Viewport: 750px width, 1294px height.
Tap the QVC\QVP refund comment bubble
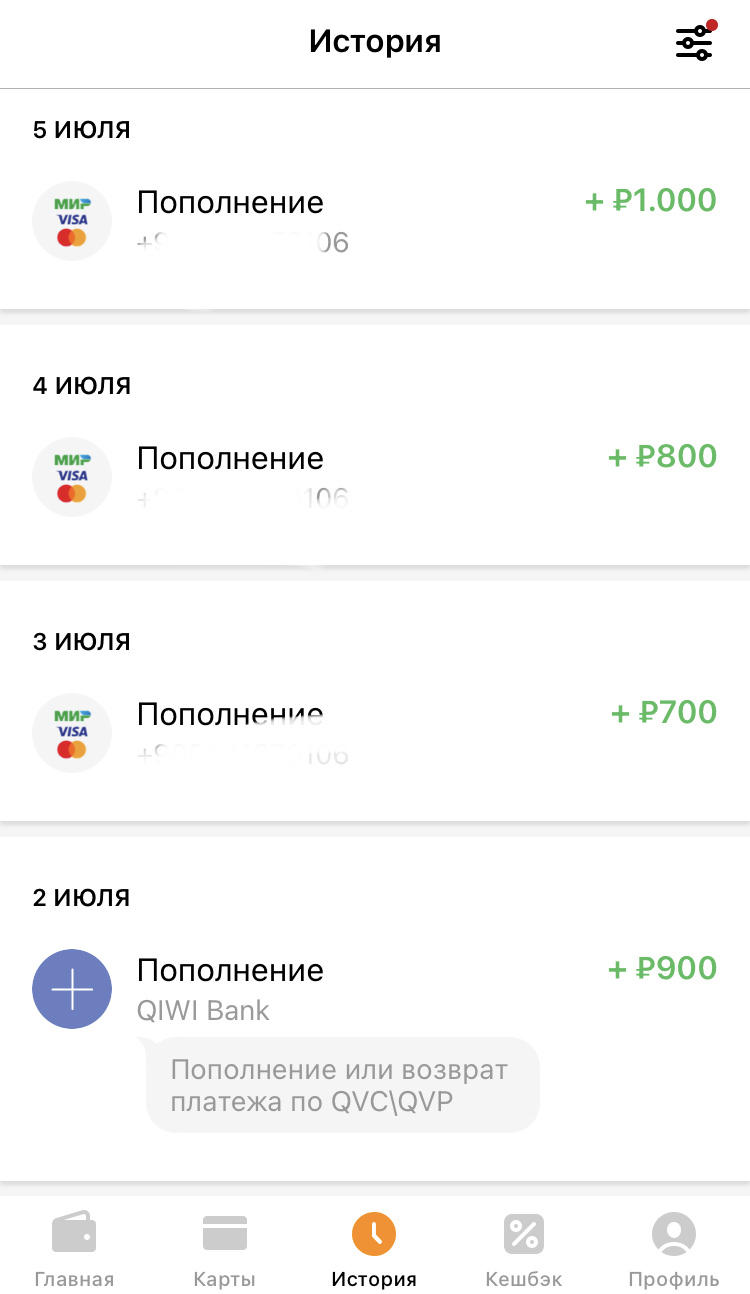point(342,1085)
